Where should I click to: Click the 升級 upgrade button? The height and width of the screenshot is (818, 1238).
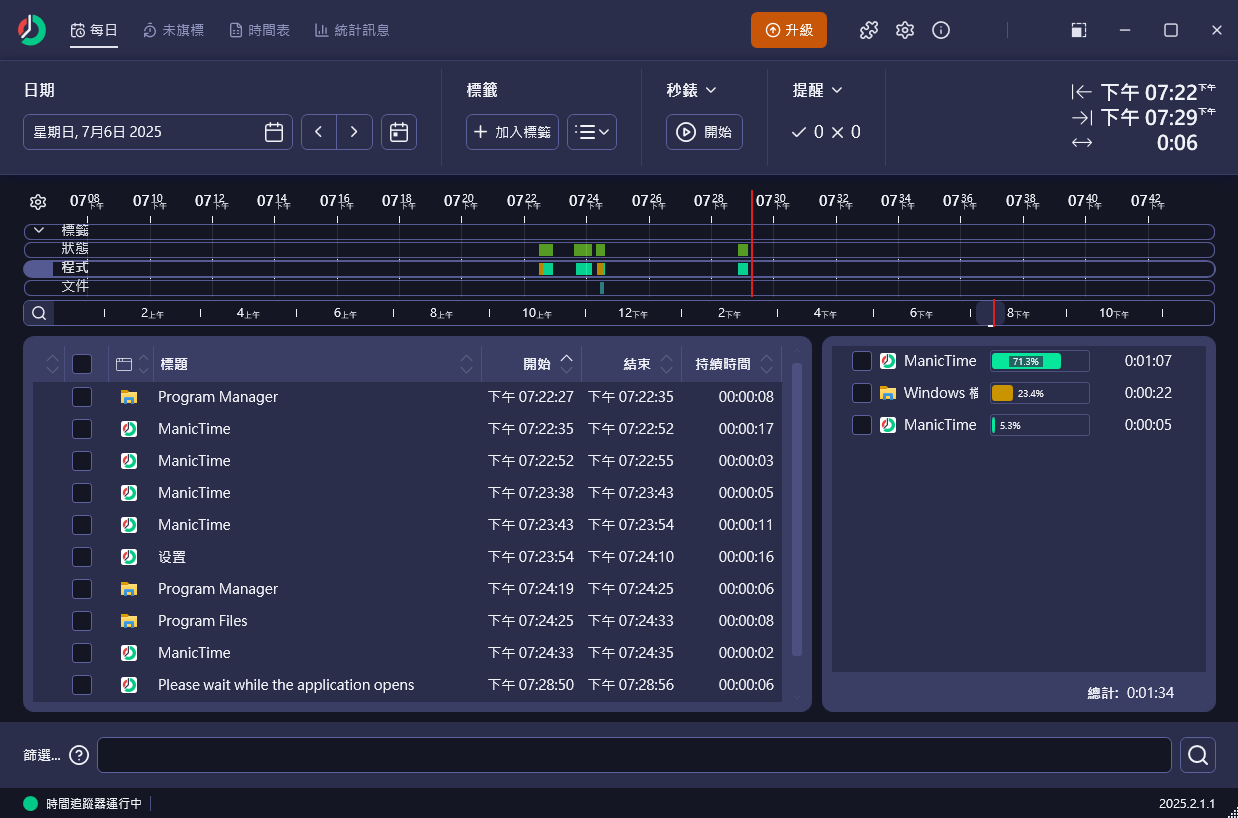(x=789, y=30)
